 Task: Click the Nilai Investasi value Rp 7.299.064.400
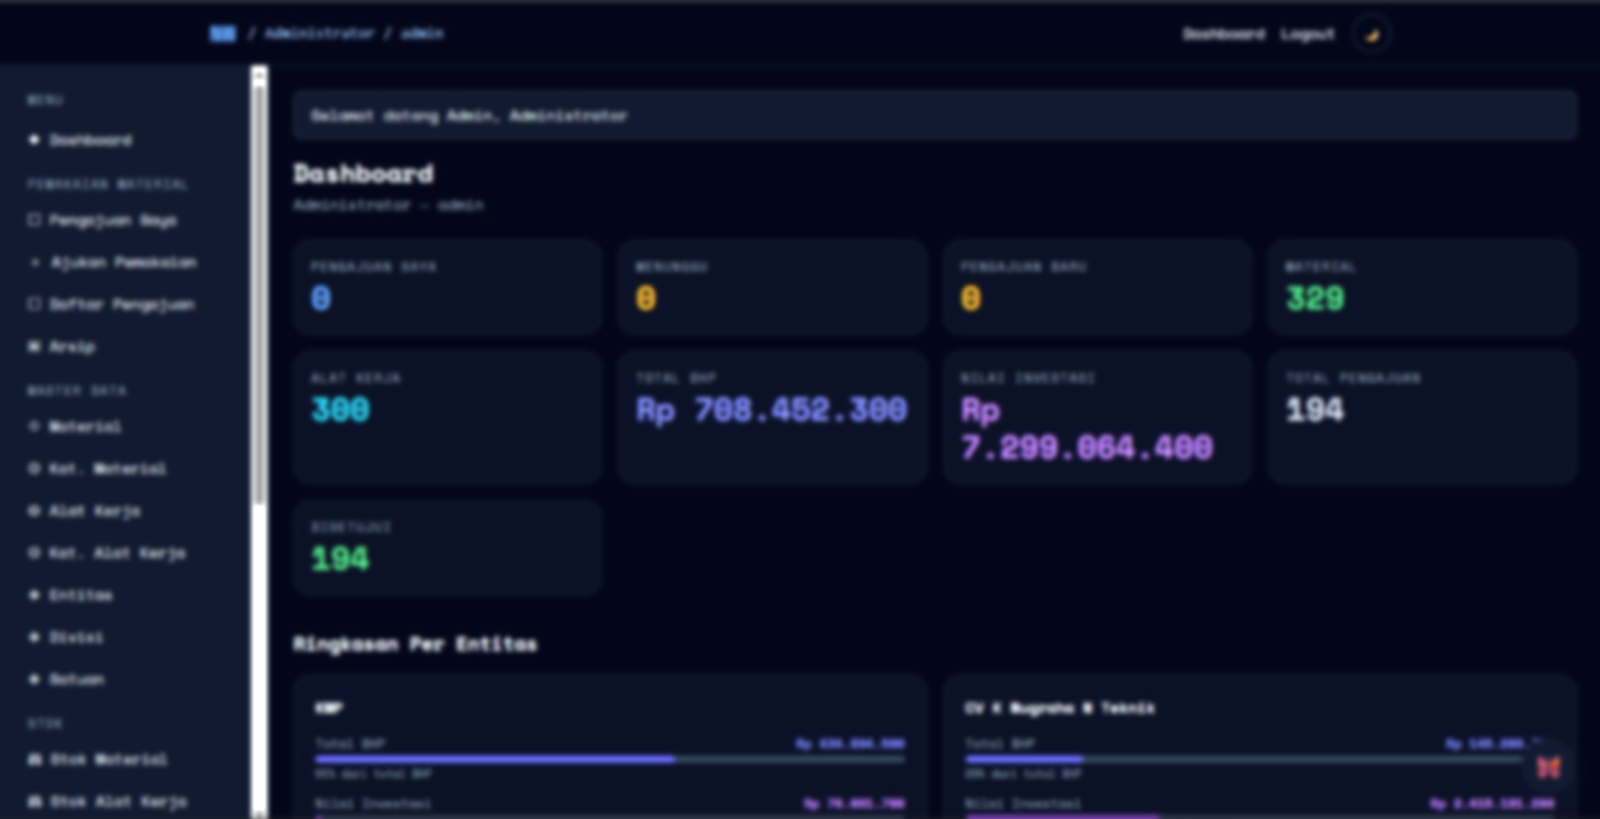[x=1087, y=429]
